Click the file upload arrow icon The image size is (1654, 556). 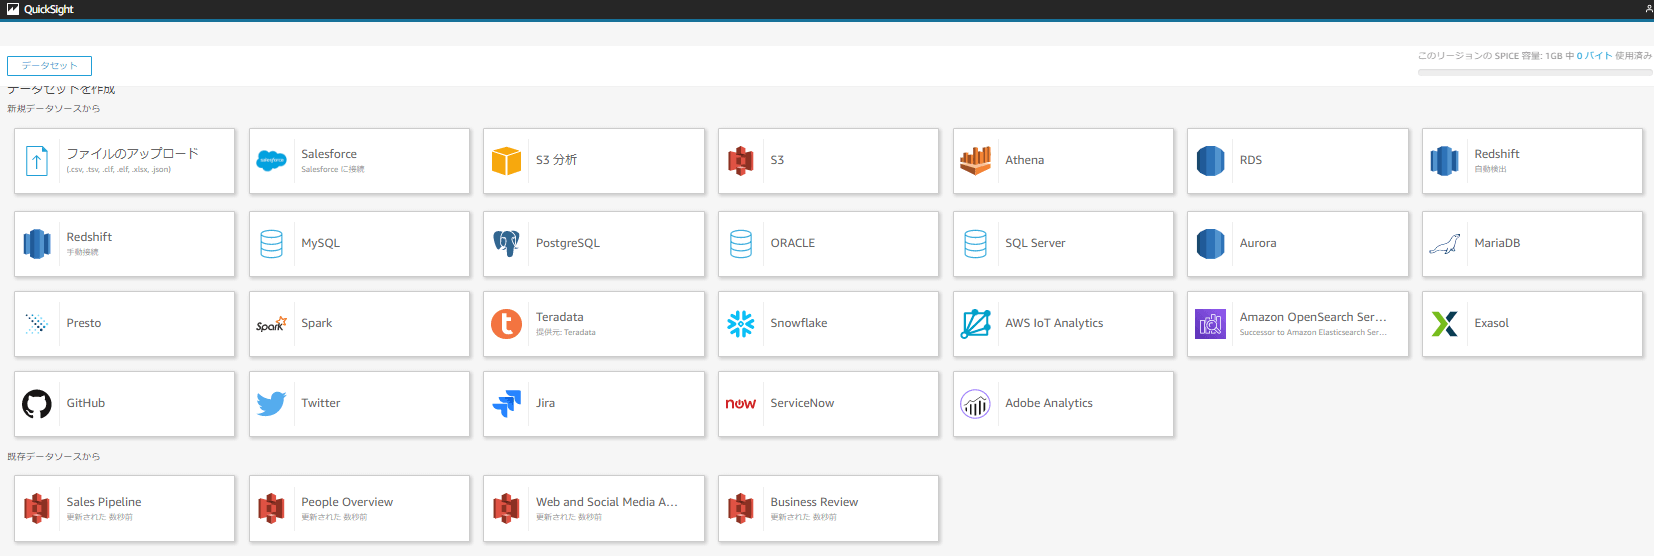(x=37, y=160)
